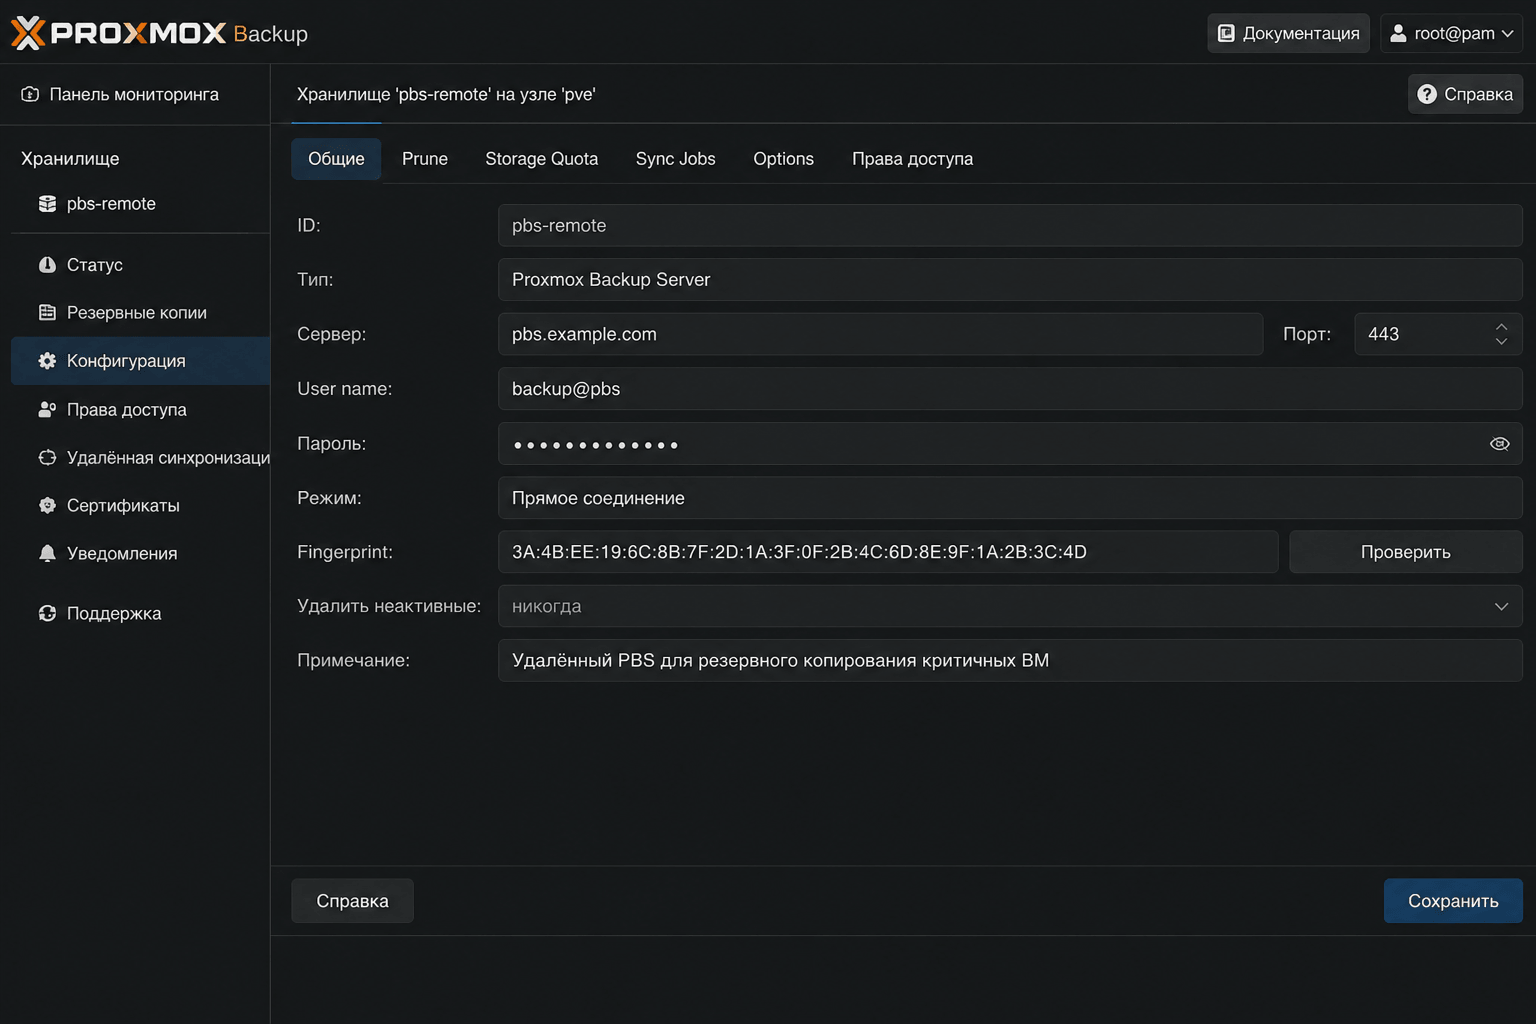Click the PROXMOX Backup title text
1536x1024 pixels.
180,34
